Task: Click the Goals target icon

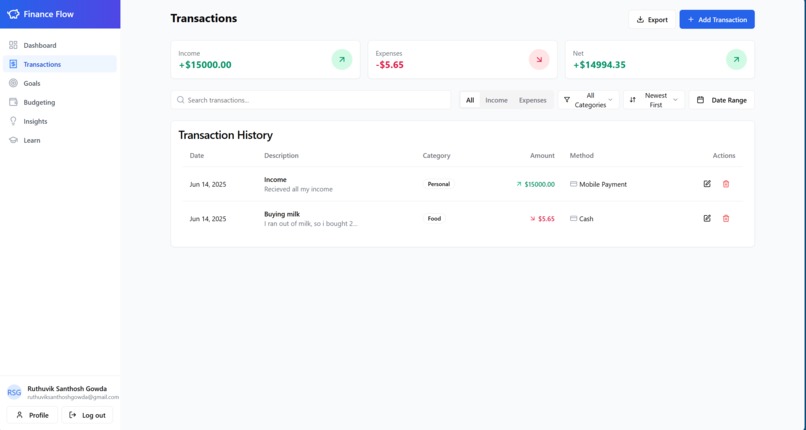Action: [x=13, y=83]
